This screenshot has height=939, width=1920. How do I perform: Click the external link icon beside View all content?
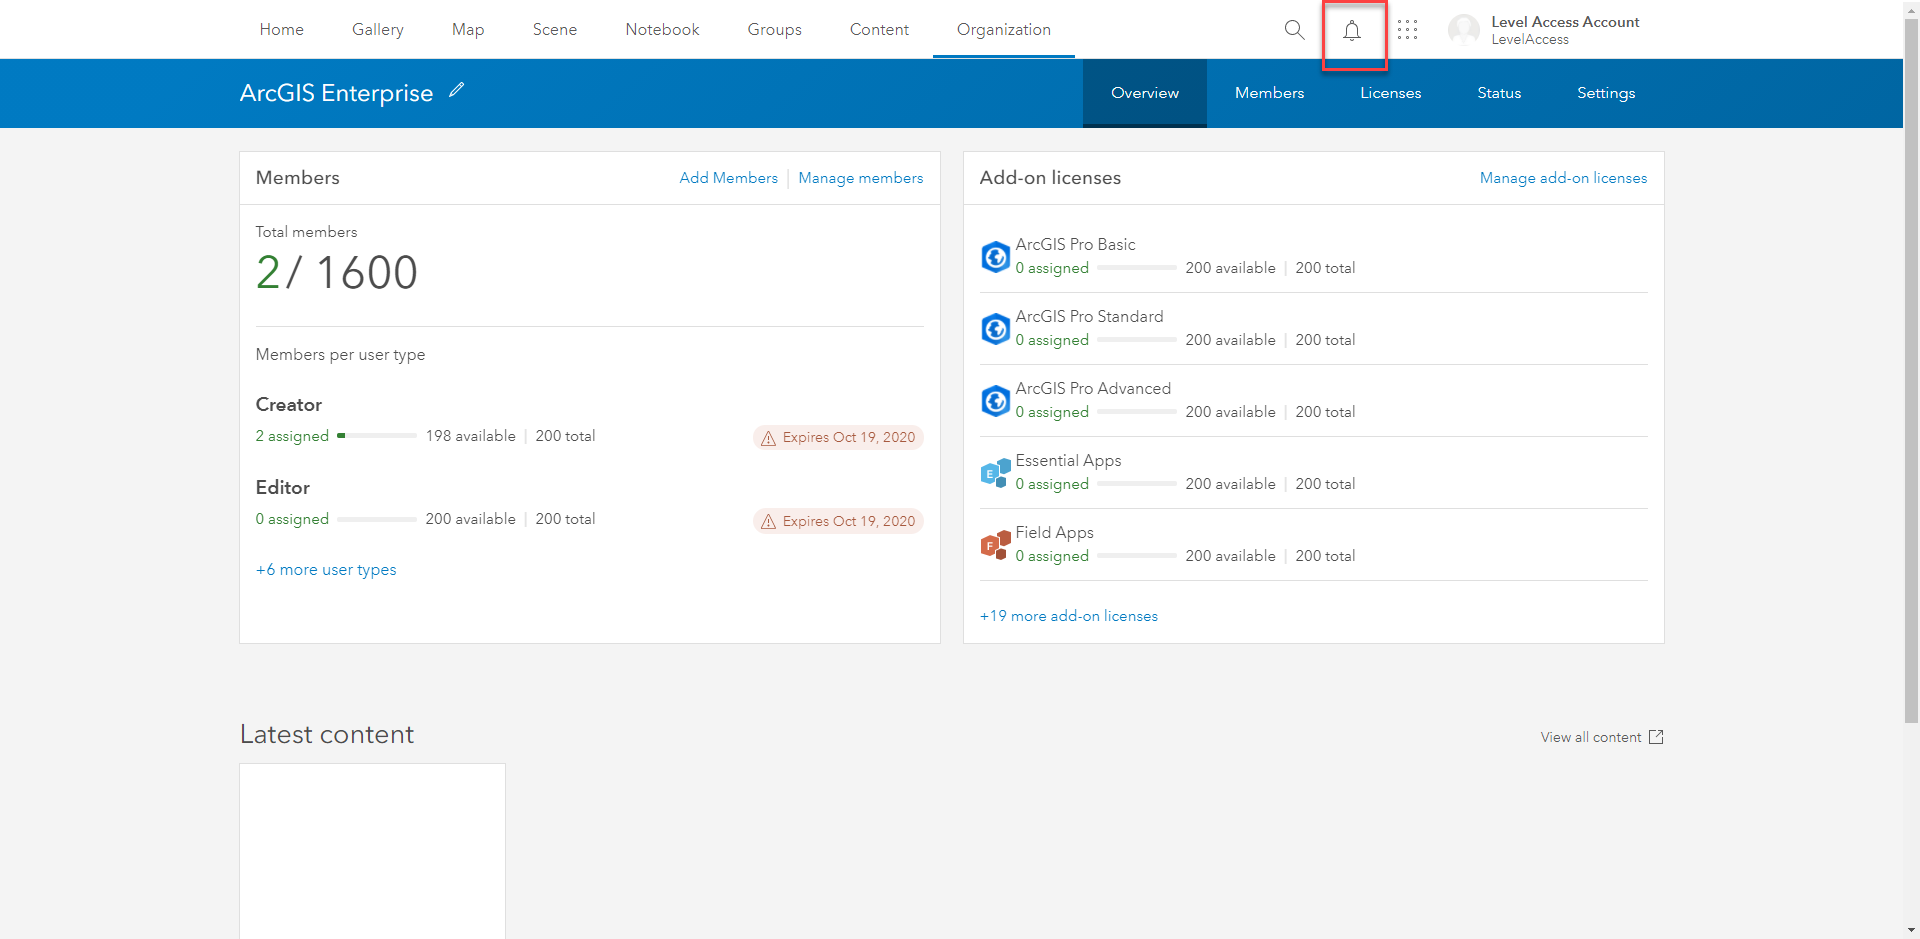1656,737
